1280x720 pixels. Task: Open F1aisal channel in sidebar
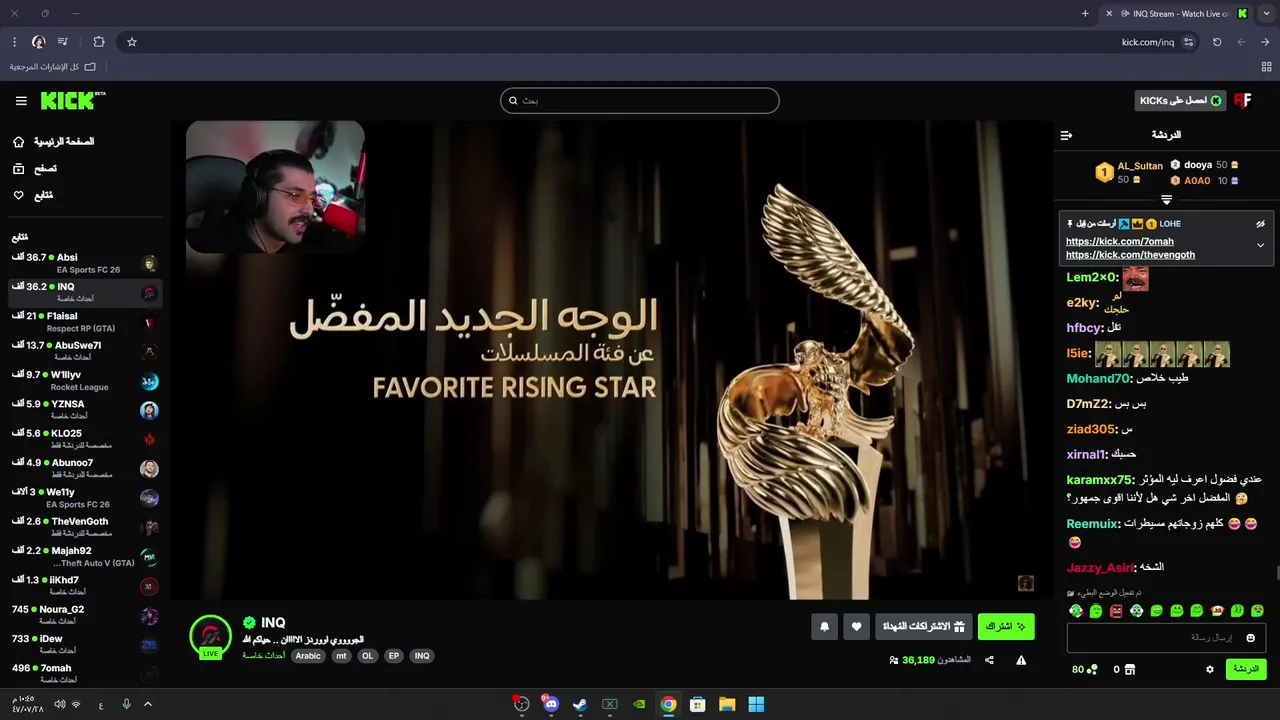click(85, 322)
